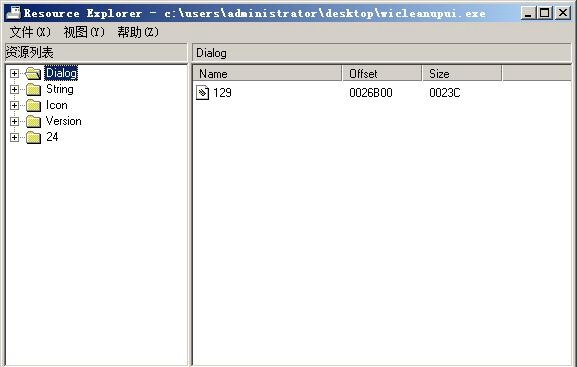Sort list by Size column header

[462, 74]
